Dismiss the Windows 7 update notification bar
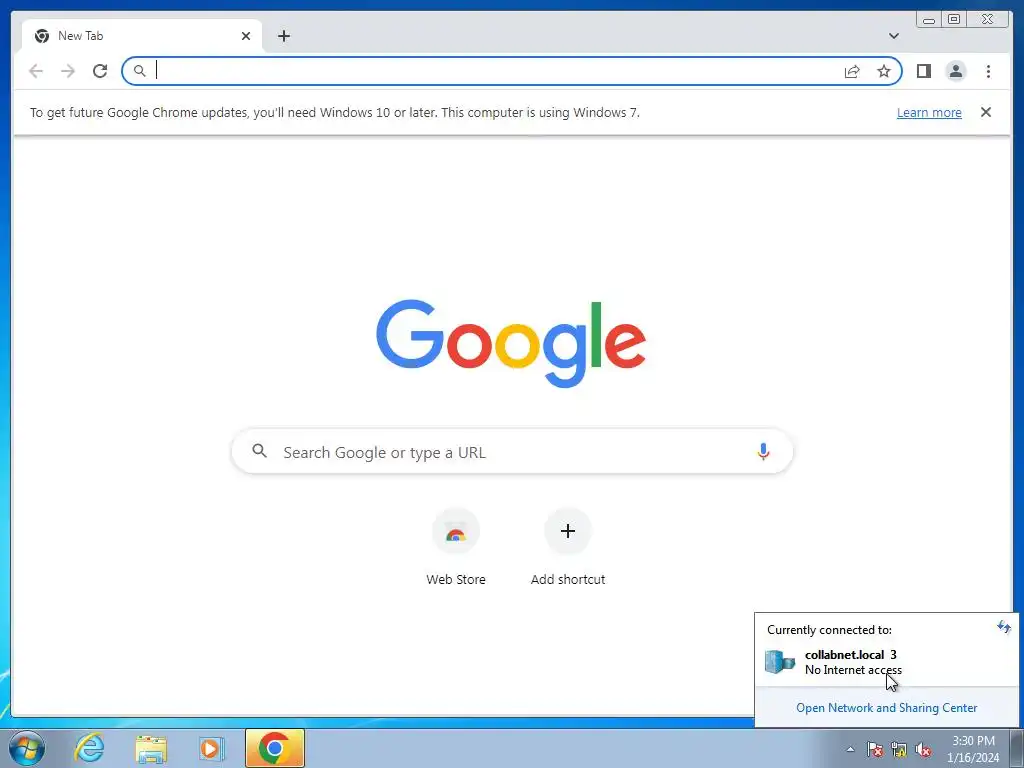Screen dimensions: 1024x768 pos(985,112)
